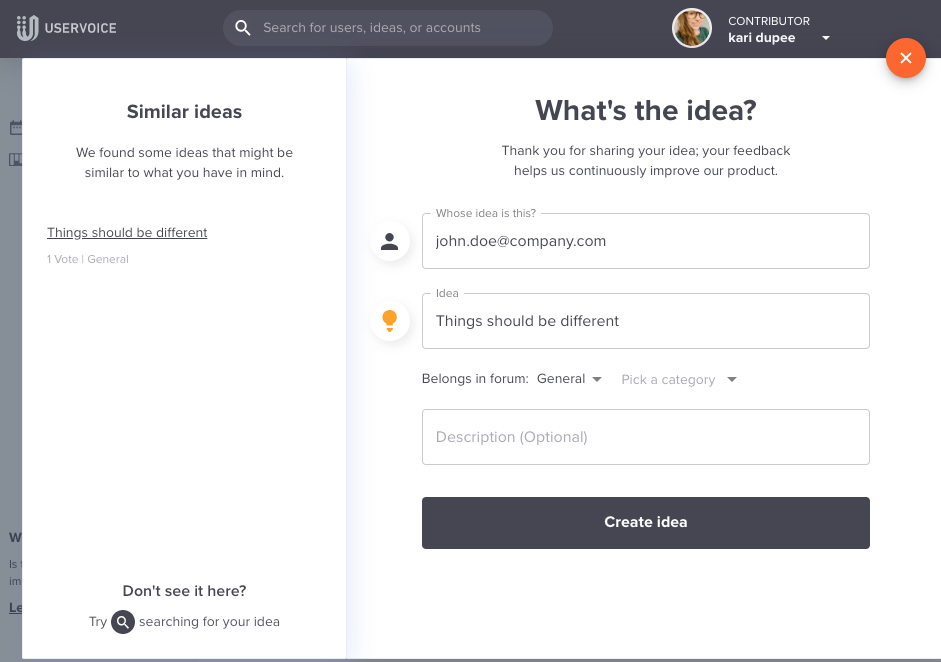Click the Create idea button

(646, 523)
